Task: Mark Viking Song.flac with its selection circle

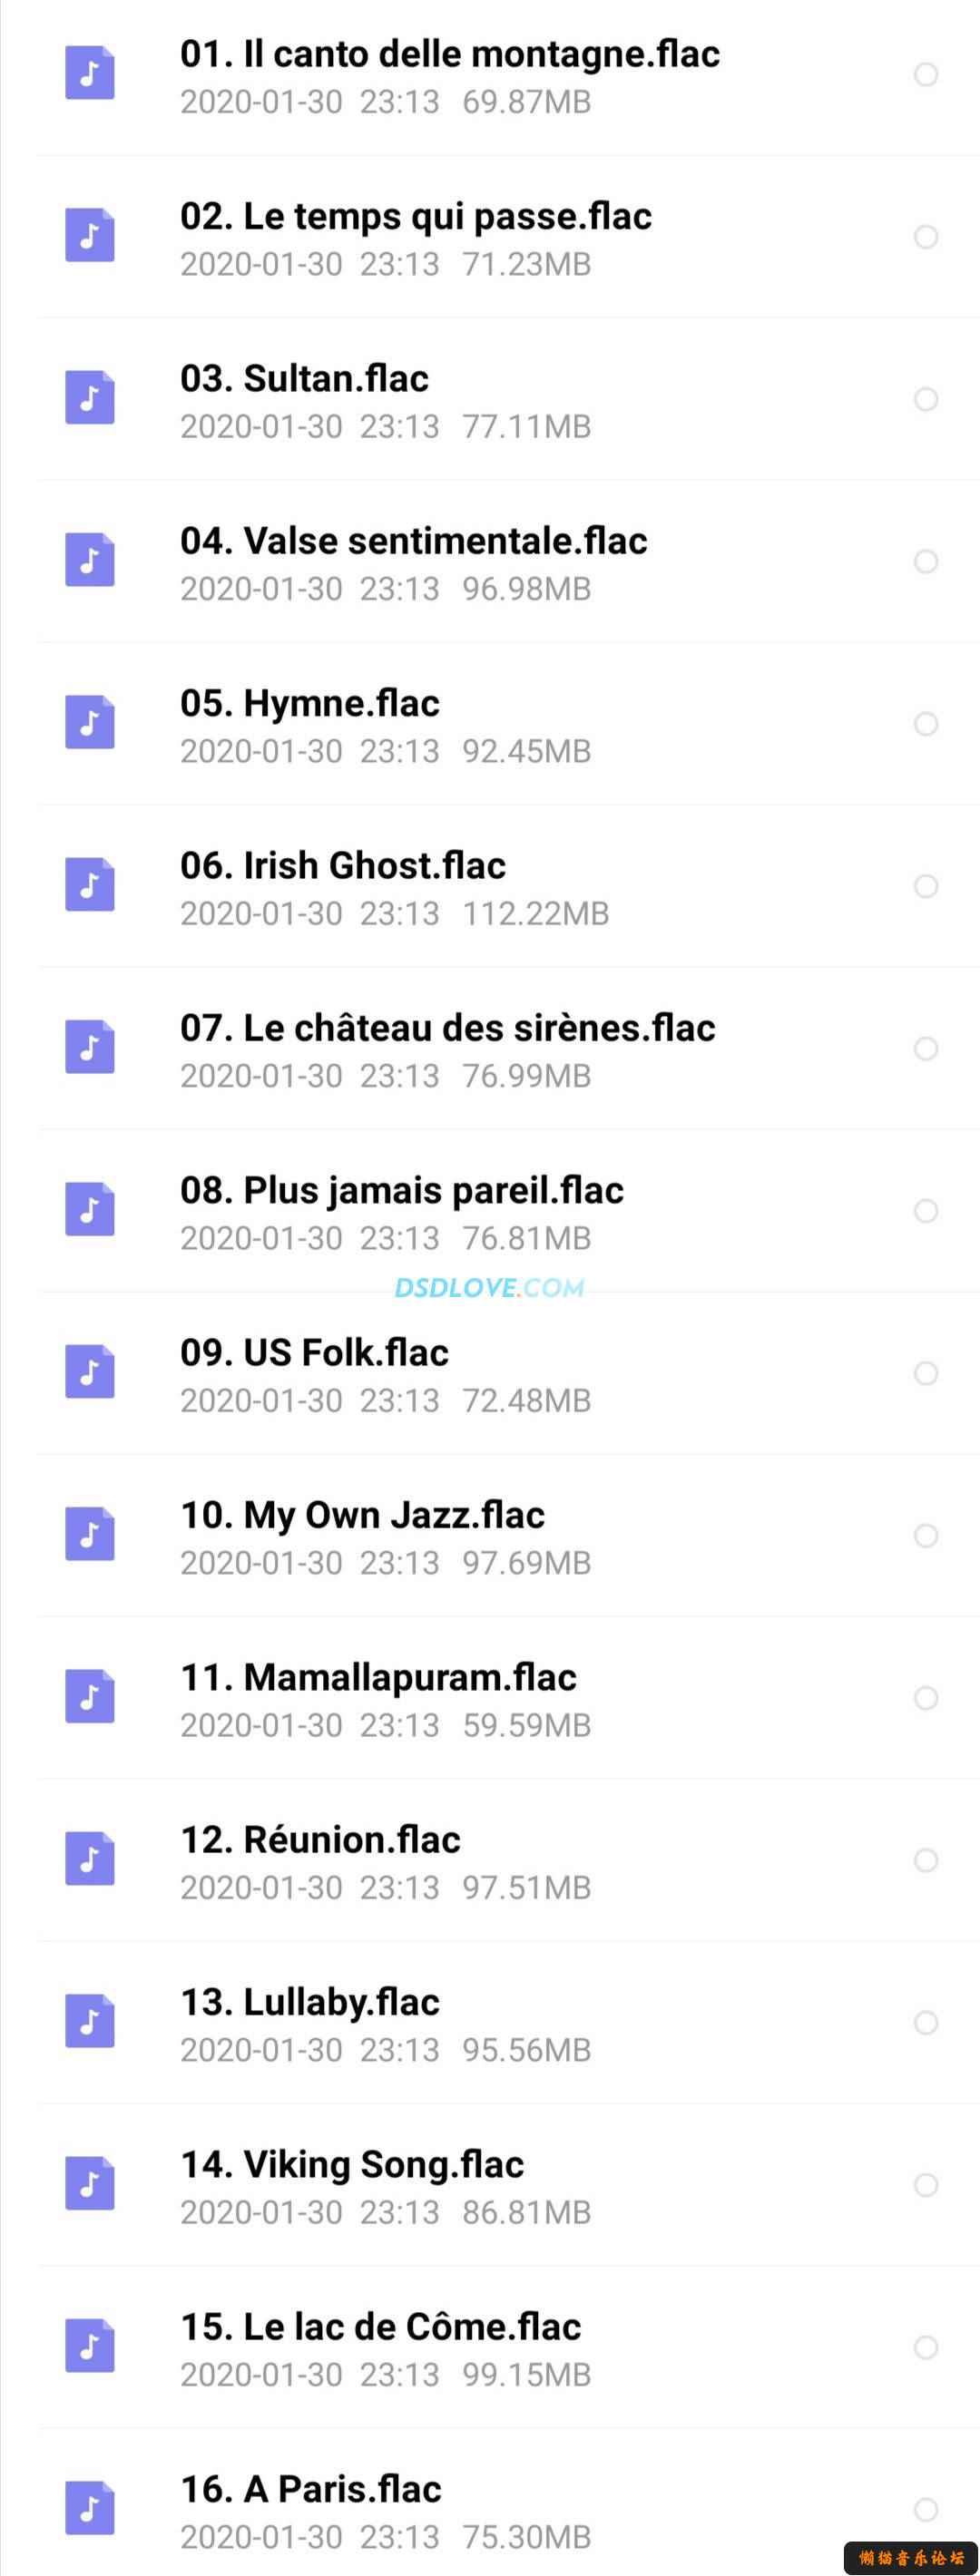Action: 926,2185
